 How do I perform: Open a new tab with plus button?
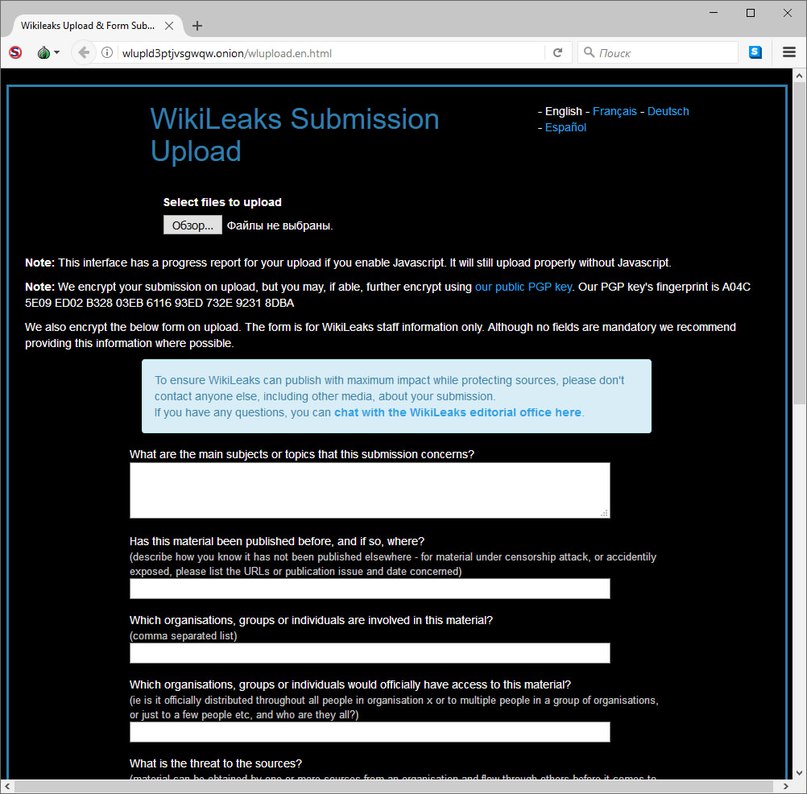point(197,26)
